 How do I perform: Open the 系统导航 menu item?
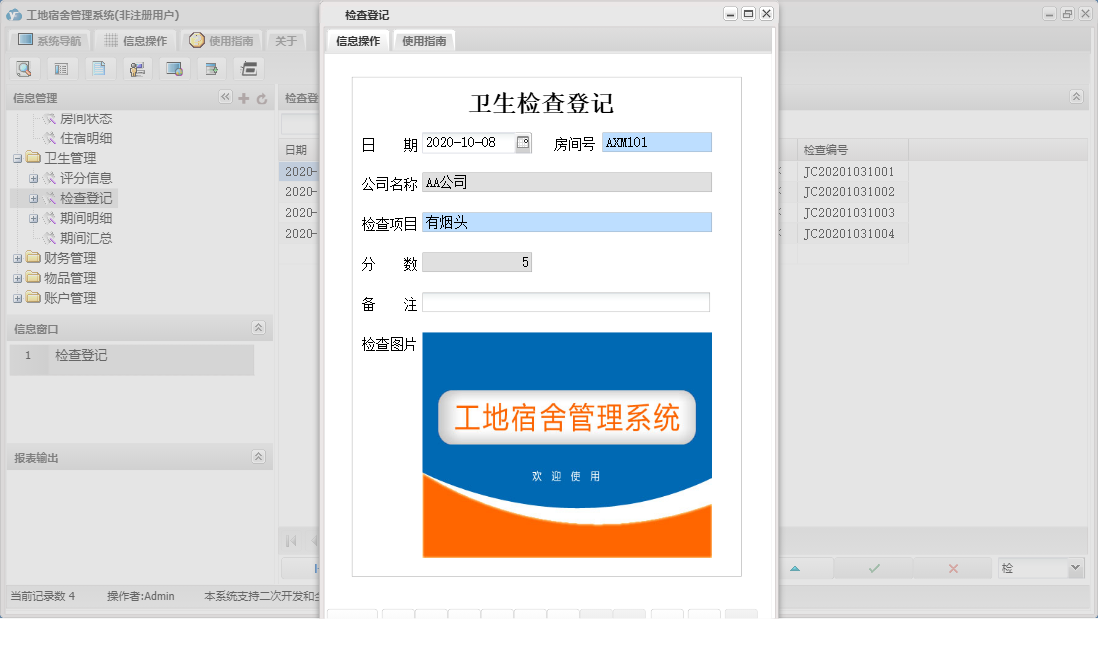tap(52, 40)
